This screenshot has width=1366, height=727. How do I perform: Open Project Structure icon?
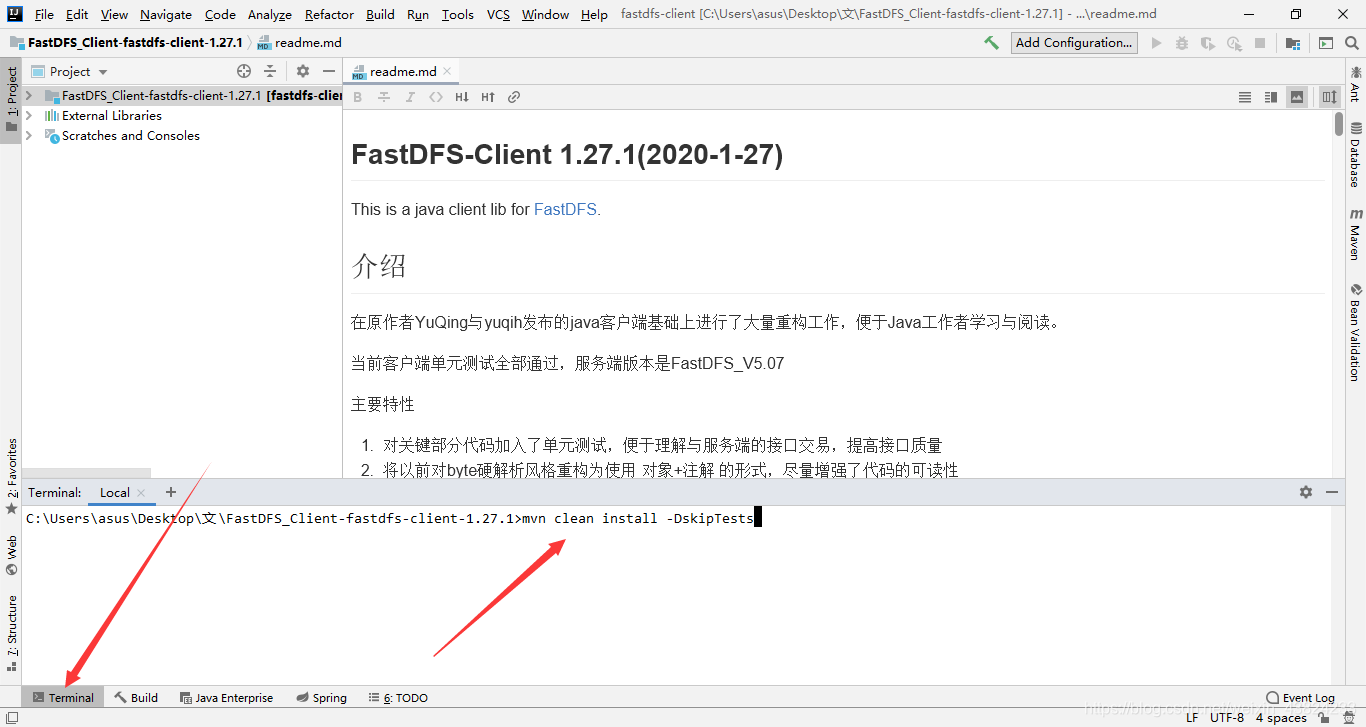click(x=1293, y=43)
